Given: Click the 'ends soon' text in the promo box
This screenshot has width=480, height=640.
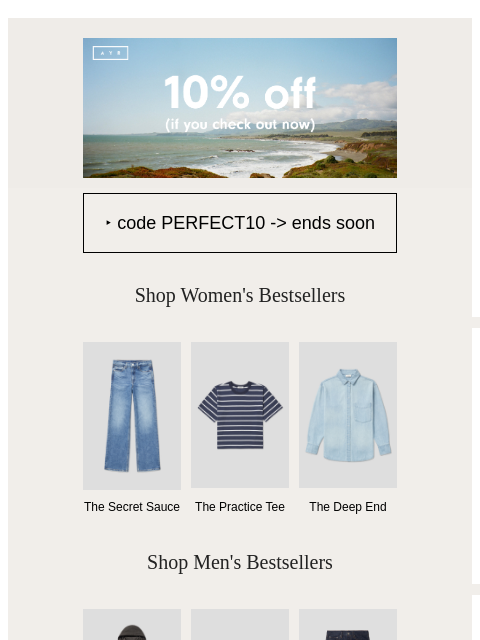Looking at the screenshot, I should (333, 223).
